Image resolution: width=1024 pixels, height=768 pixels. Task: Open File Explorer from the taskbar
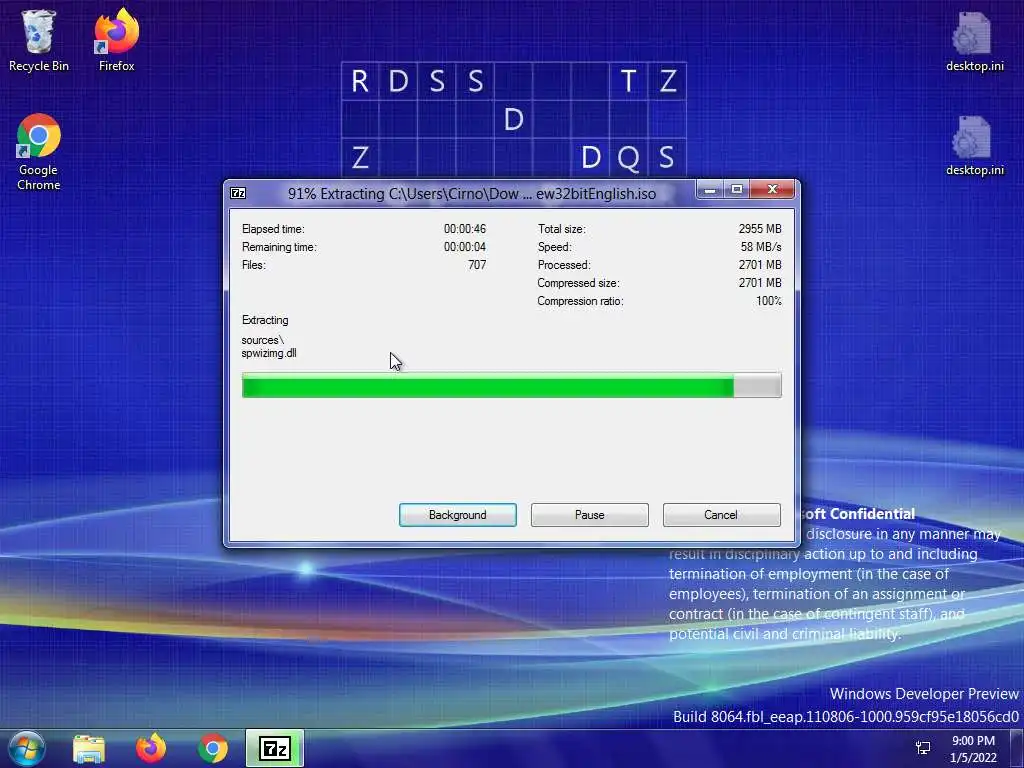(89, 749)
